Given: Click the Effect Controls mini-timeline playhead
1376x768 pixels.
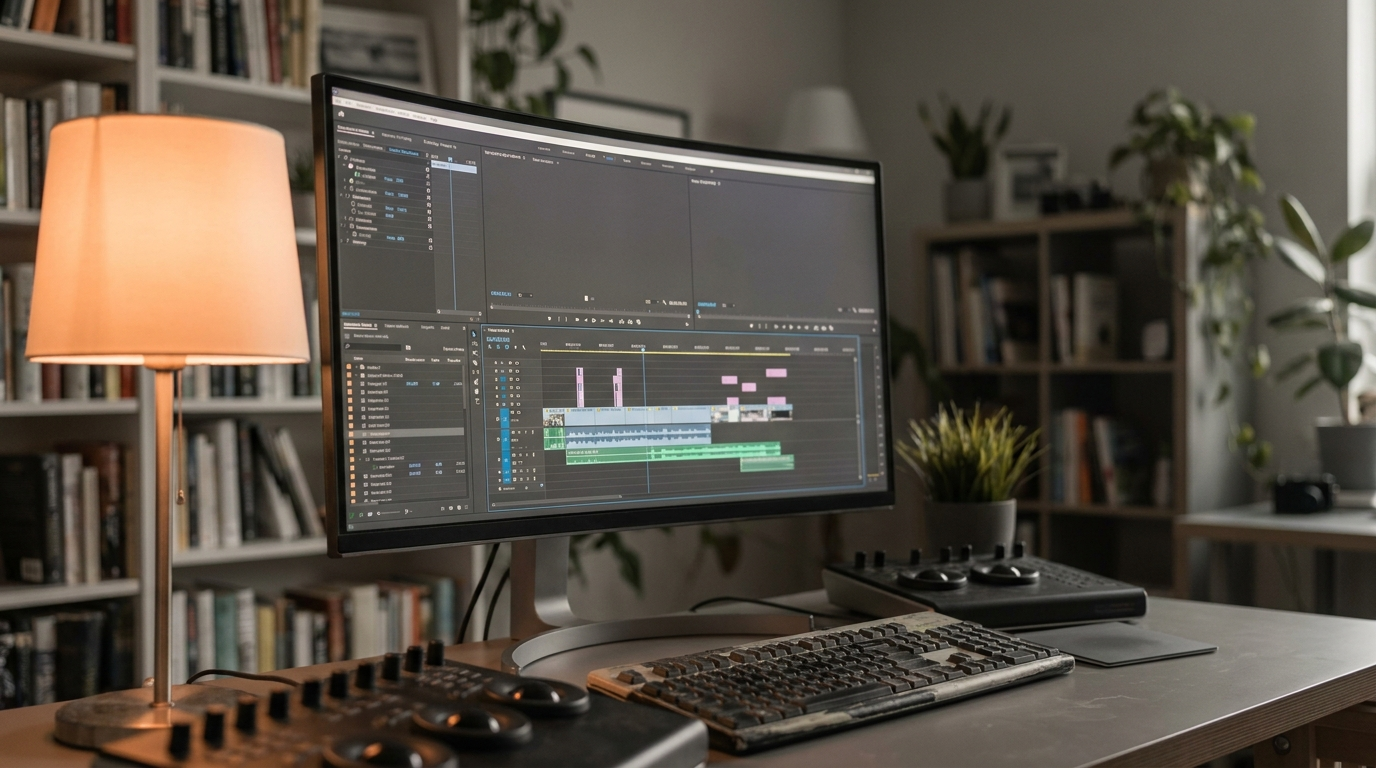Looking at the screenshot, I should 450,159.
